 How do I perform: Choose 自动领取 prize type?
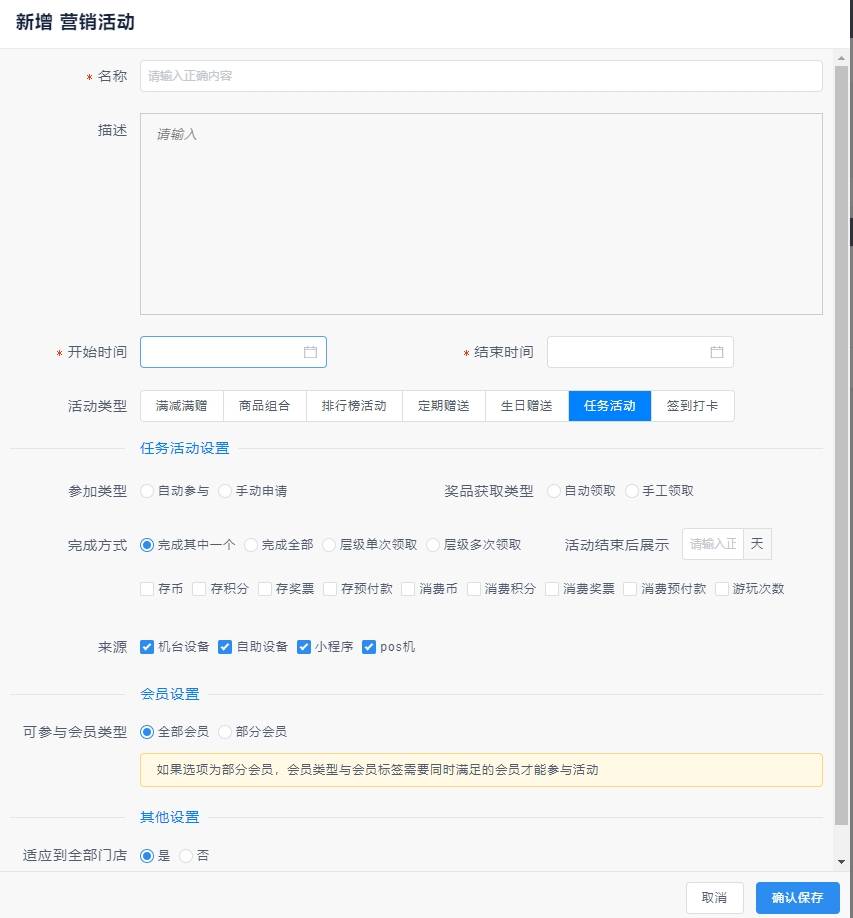tap(554, 491)
